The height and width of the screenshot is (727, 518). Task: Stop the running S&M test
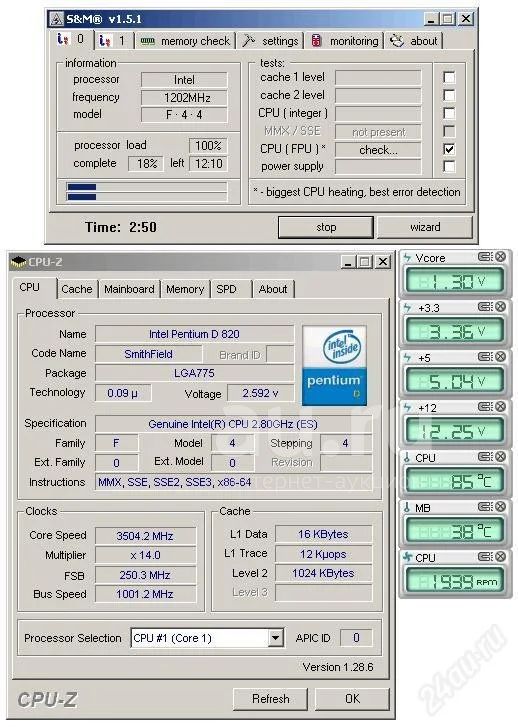click(x=326, y=227)
